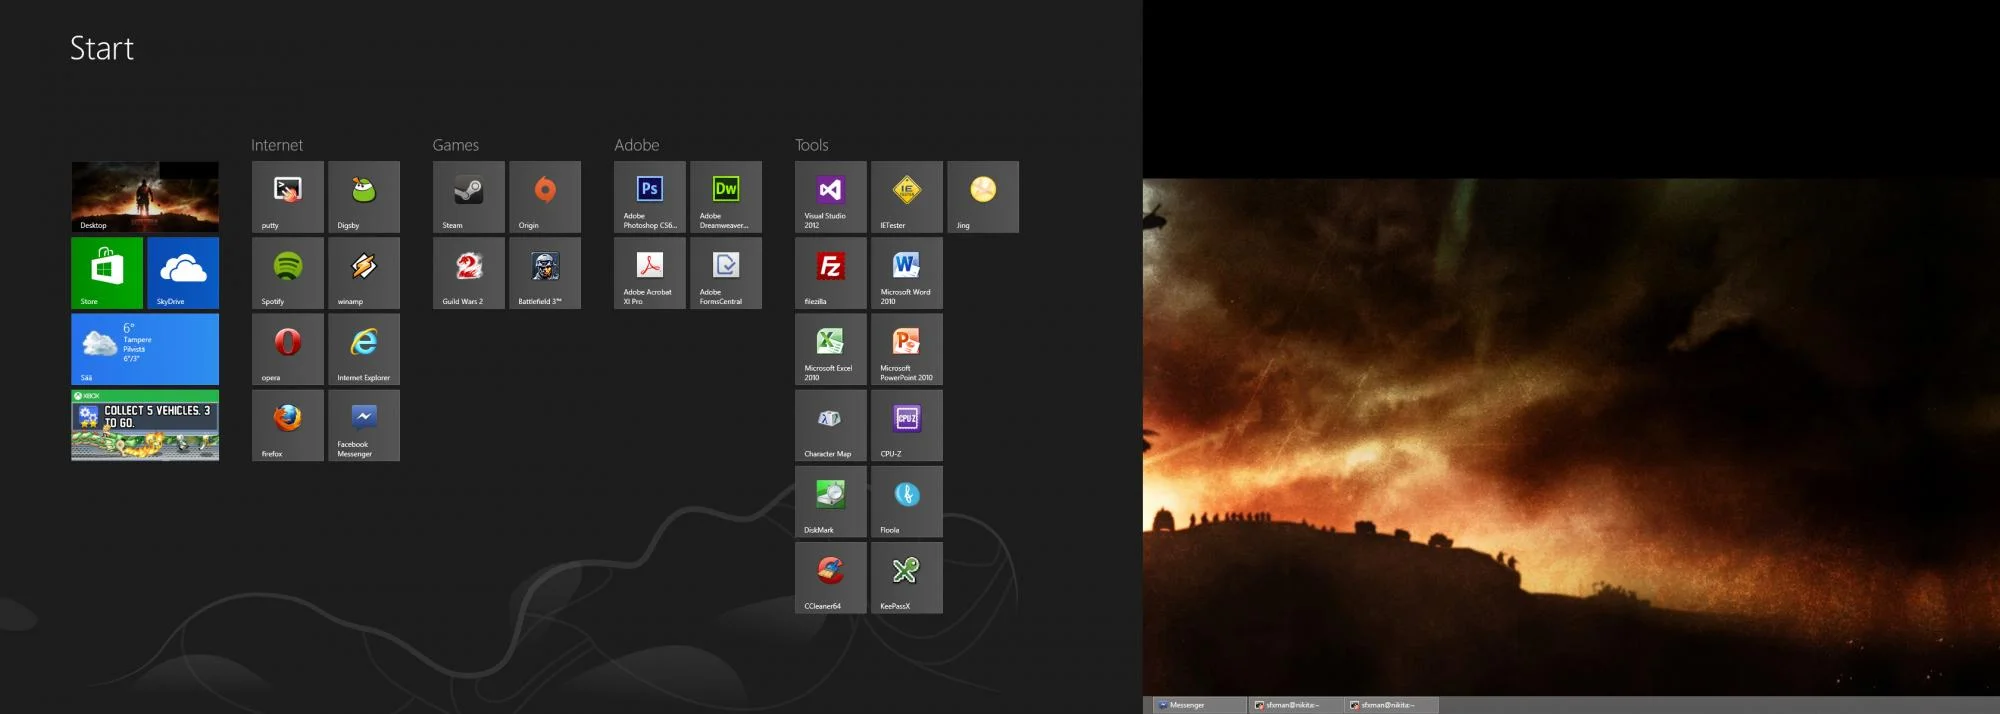Launch Firefox browser tile
The height and width of the screenshot is (714, 2000).
287,425
